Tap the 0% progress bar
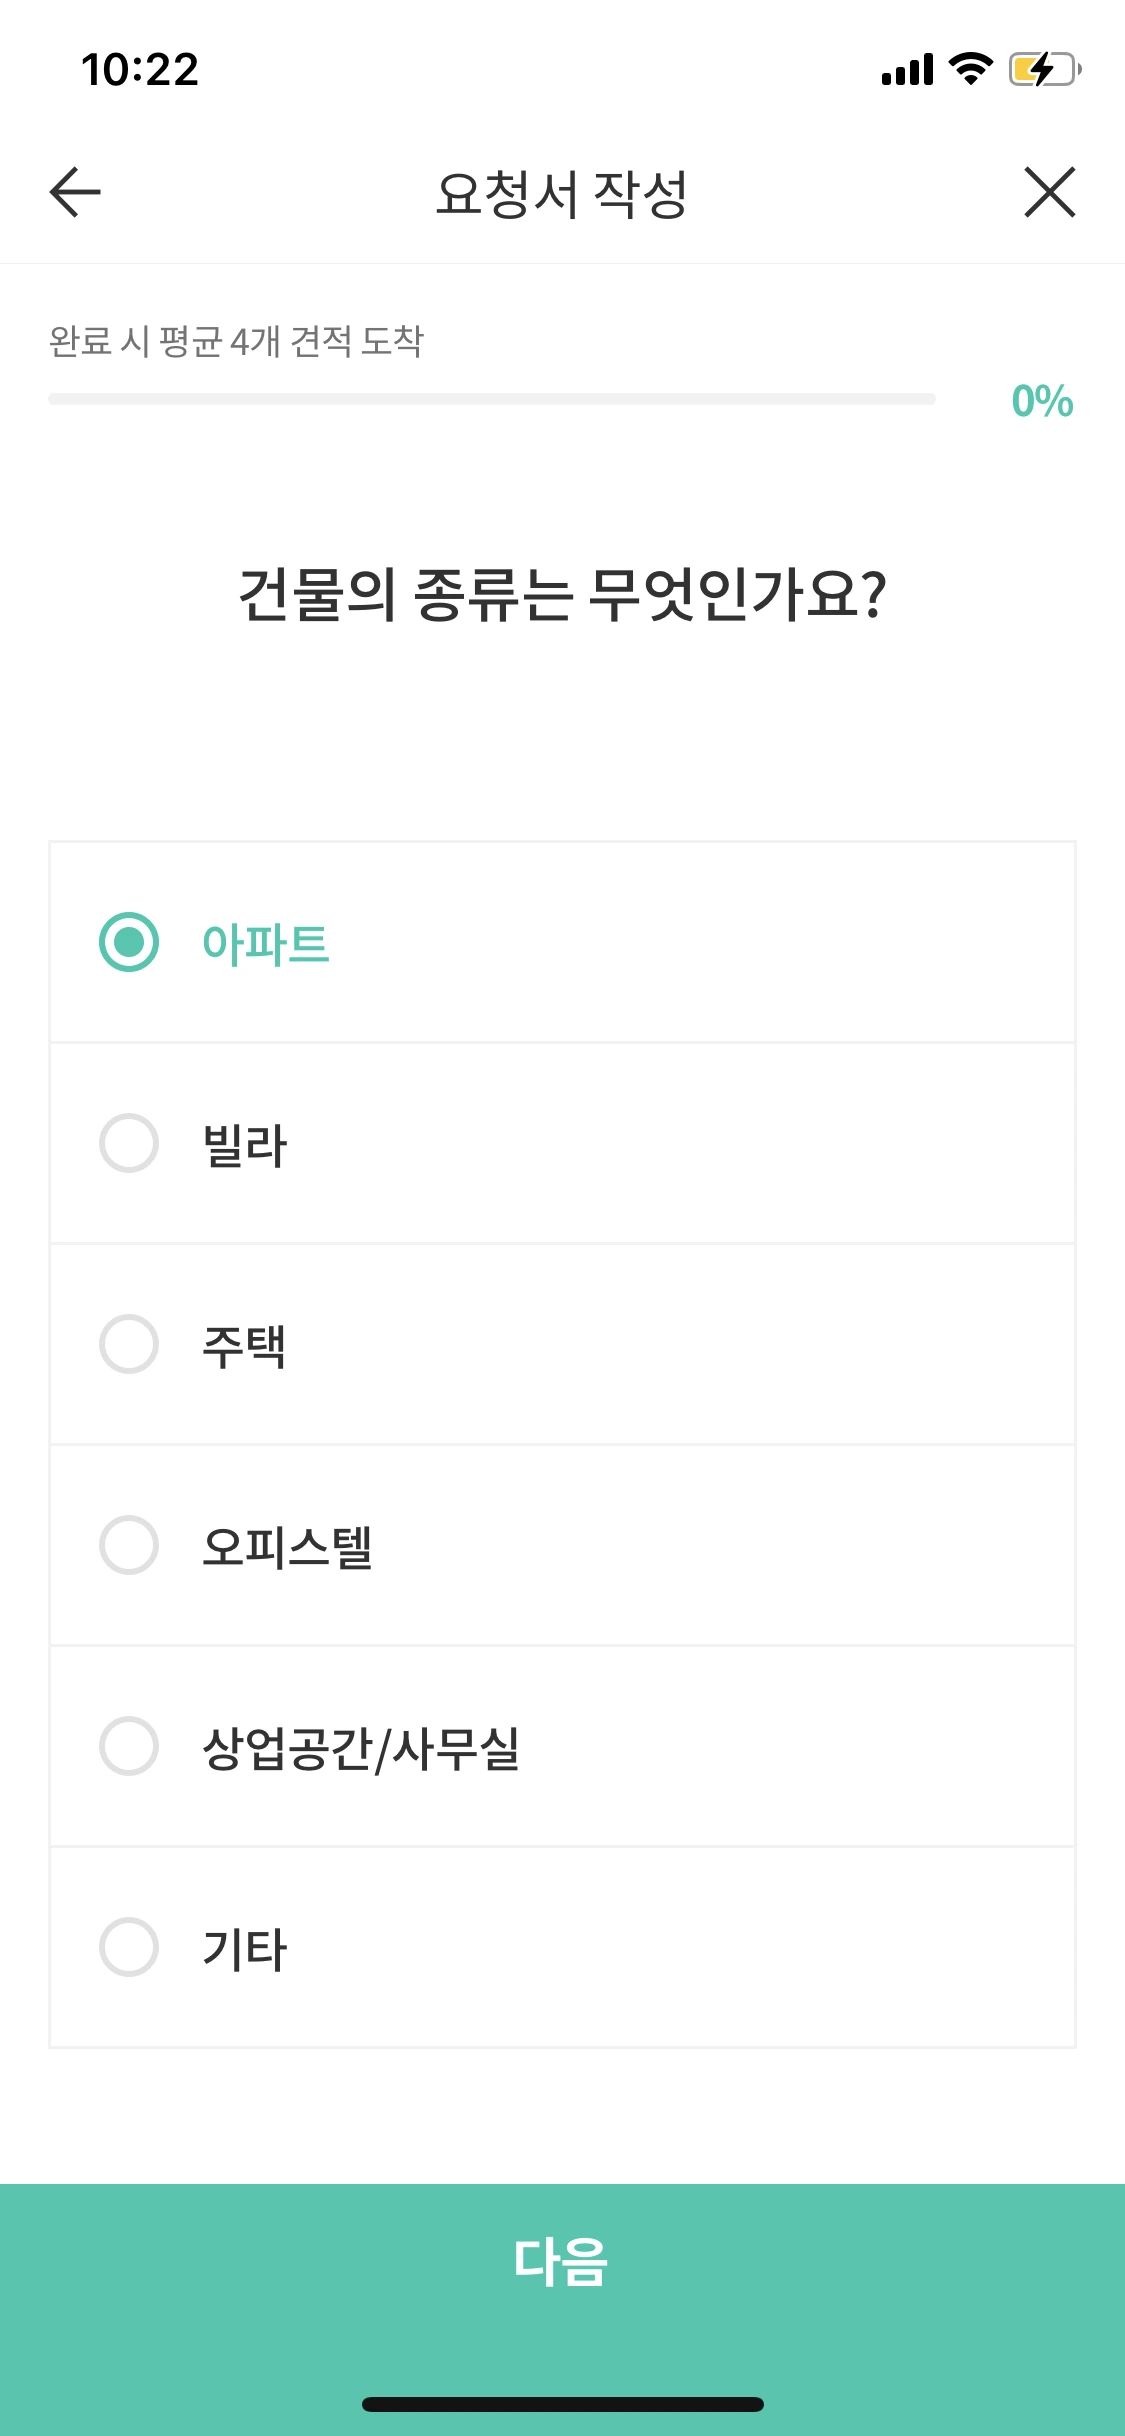The width and height of the screenshot is (1125, 2436). [x=490, y=398]
